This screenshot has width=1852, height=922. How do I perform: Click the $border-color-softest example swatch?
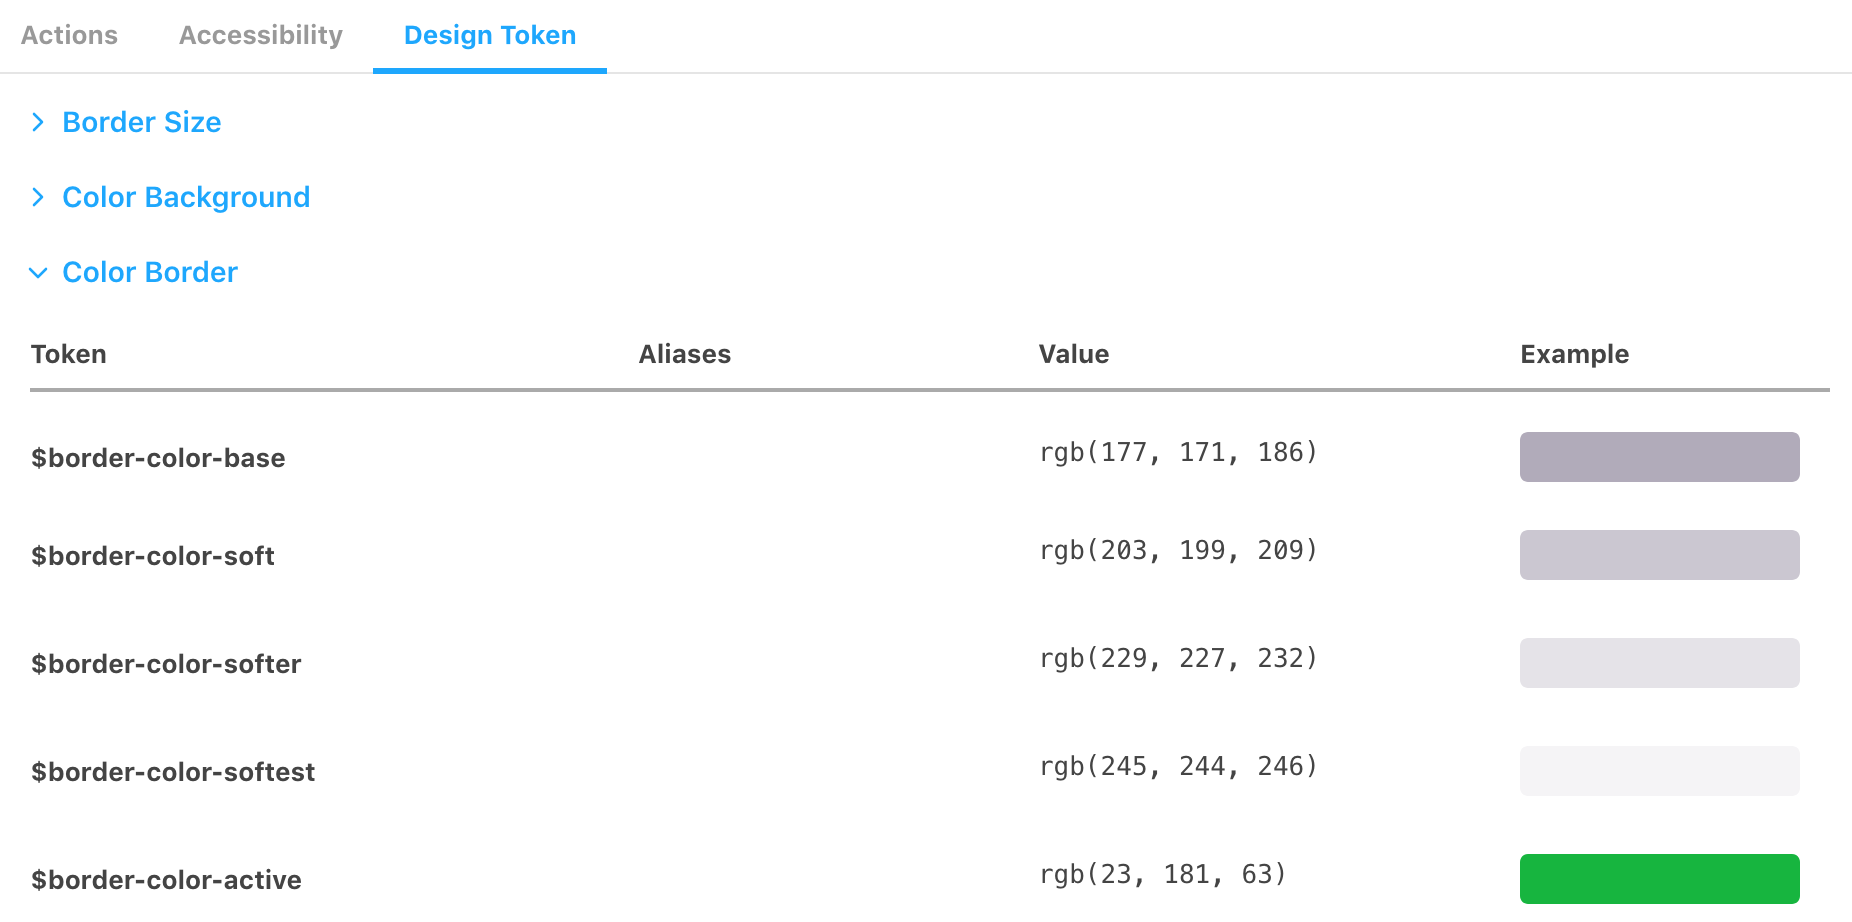click(1660, 771)
